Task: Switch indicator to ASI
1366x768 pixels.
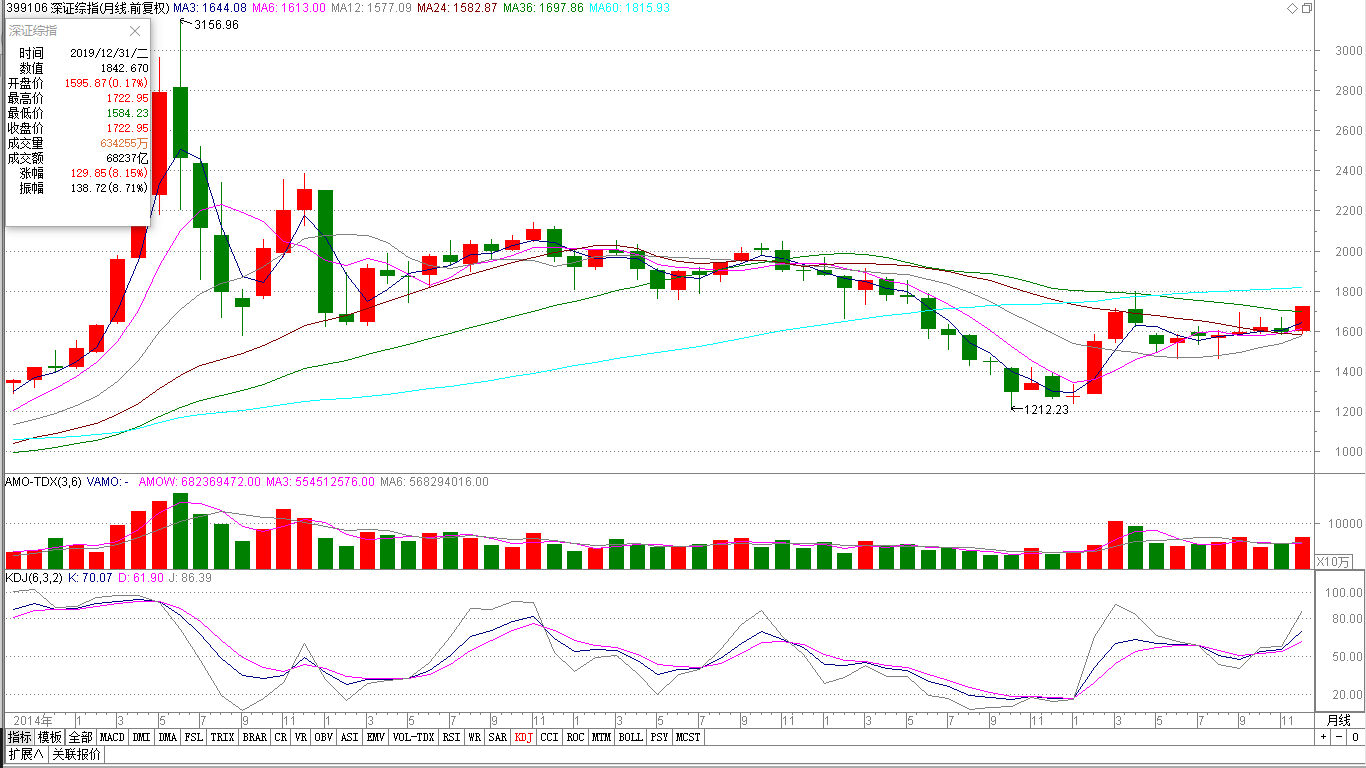Action: (x=349, y=737)
